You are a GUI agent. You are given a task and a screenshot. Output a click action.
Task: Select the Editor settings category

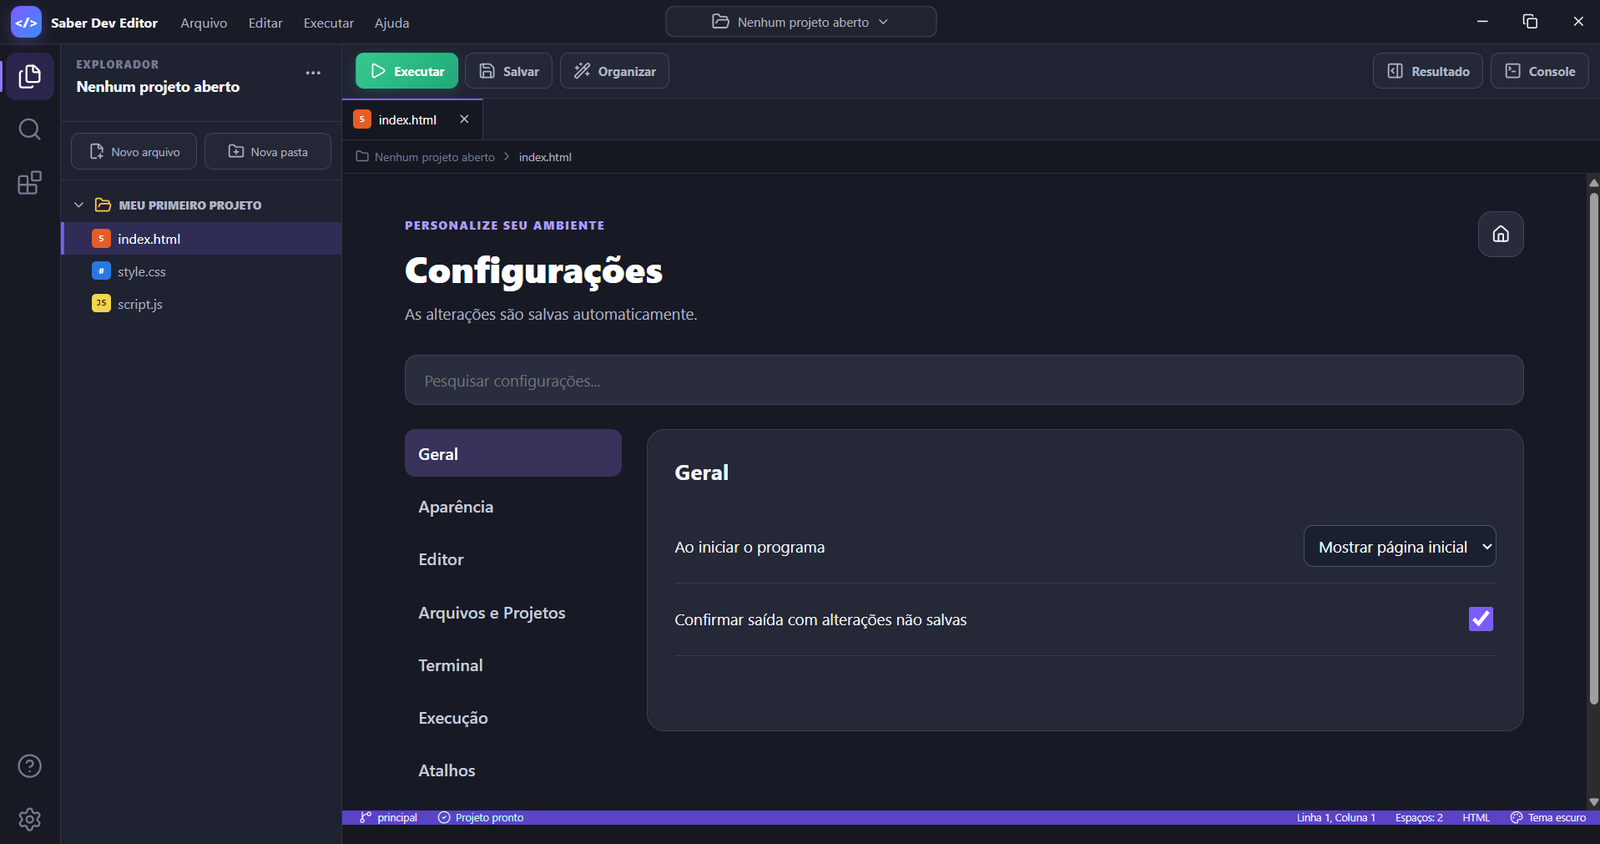coord(513,559)
